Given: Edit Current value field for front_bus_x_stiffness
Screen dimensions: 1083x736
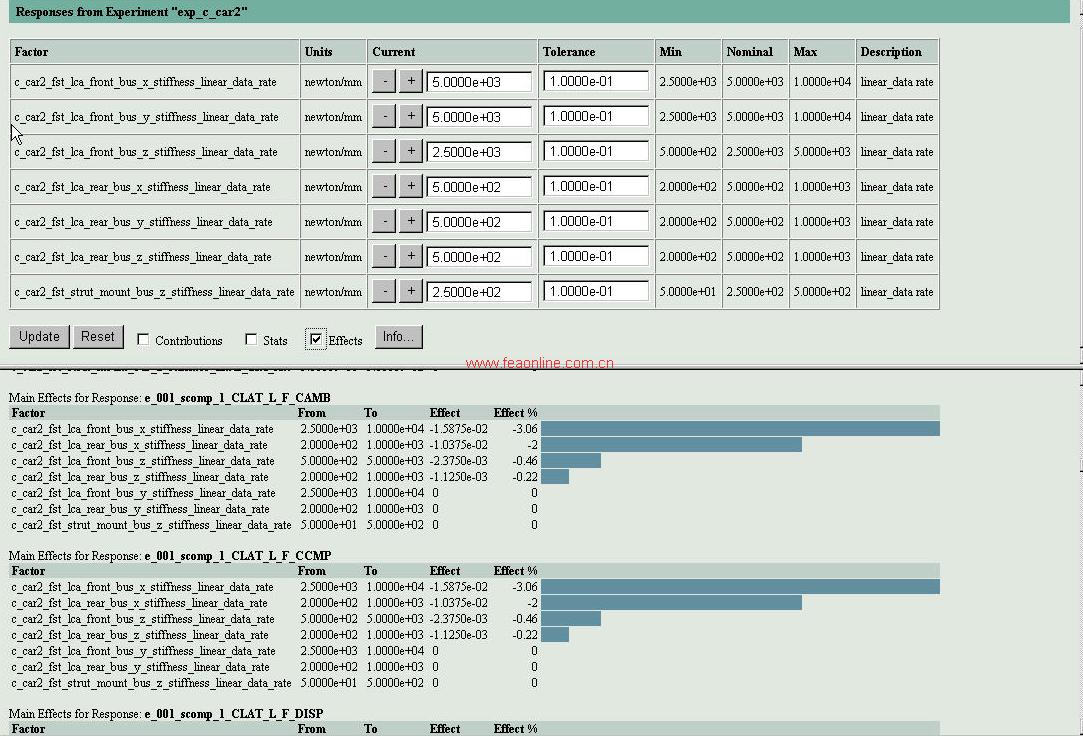Looking at the screenshot, I should click(x=479, y=82).
